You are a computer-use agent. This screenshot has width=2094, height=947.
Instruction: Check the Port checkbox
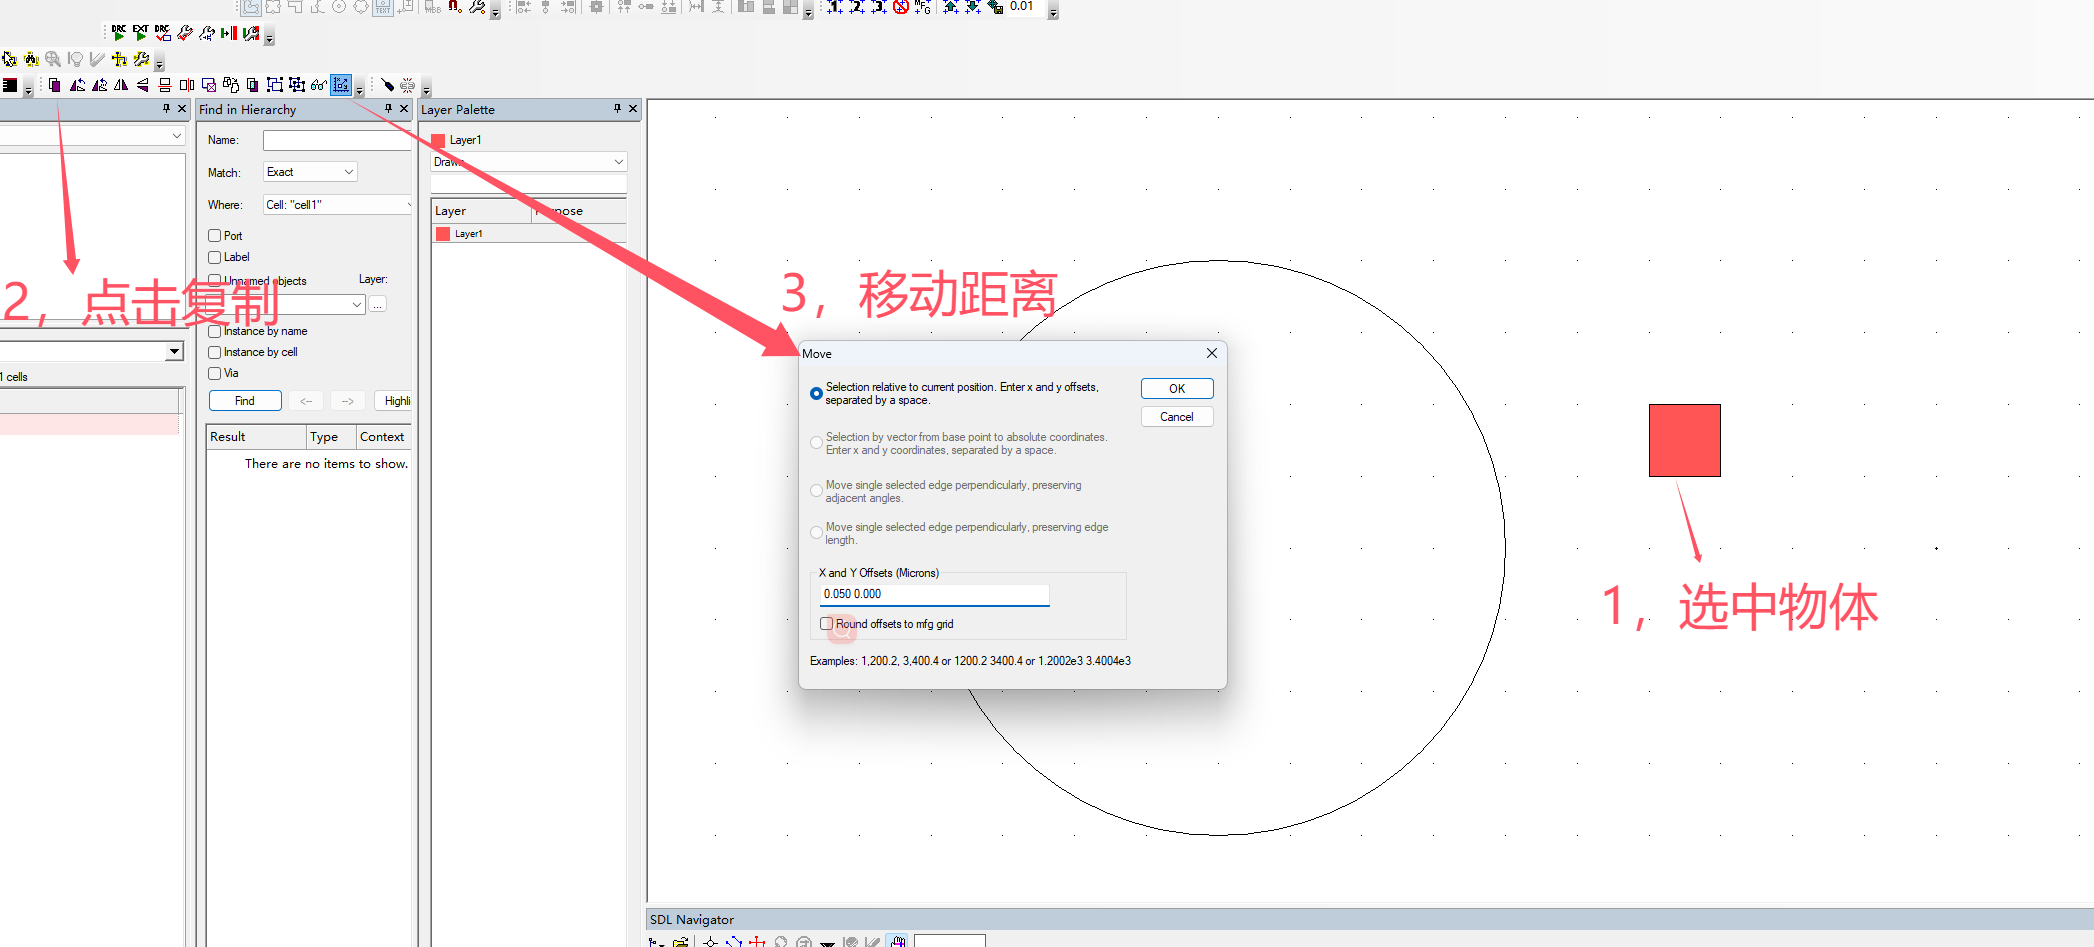(214, 236)
